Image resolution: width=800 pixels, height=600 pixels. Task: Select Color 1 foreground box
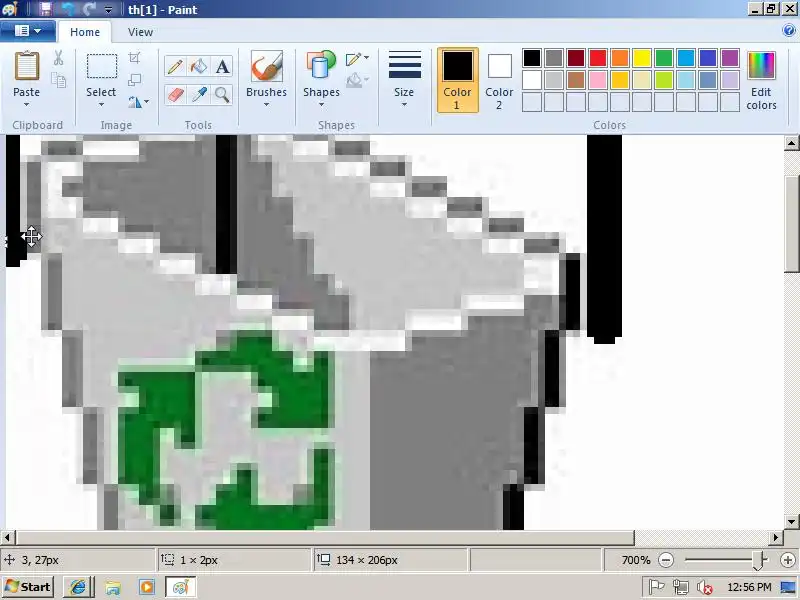click(457, 80)
